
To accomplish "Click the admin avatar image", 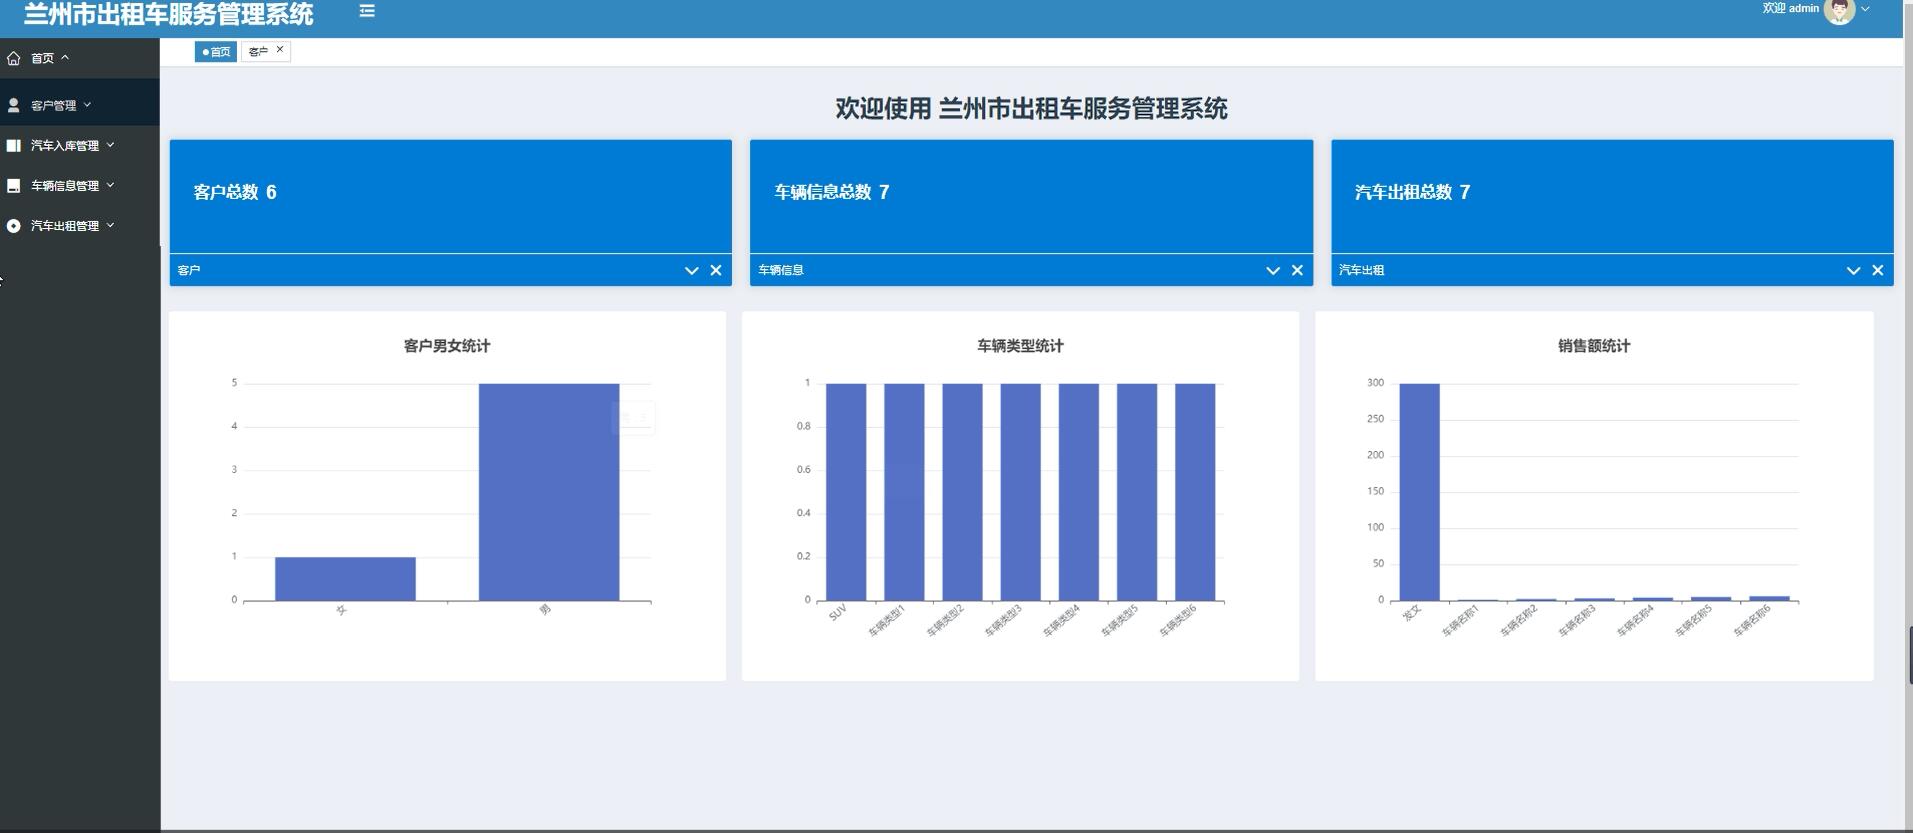I will click(x=1839, y=11).
